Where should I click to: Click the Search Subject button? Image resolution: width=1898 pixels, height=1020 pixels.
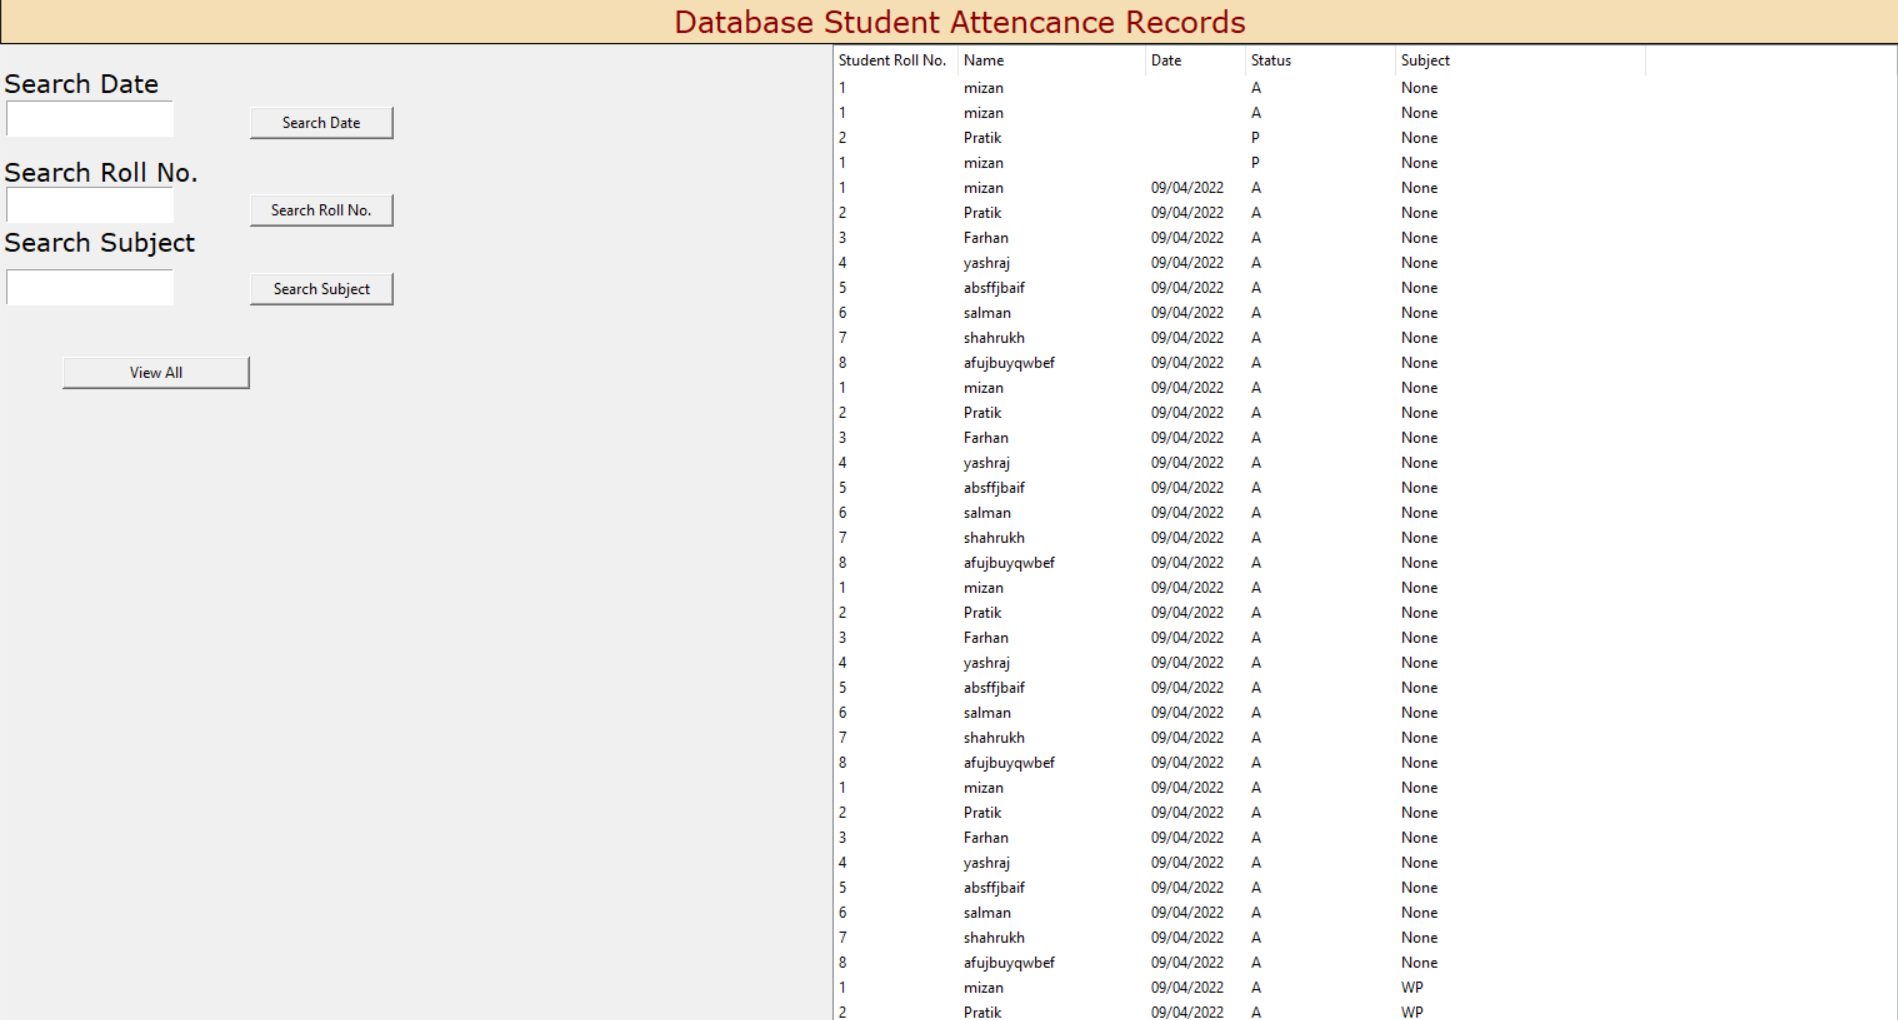[x=321, y=289]
